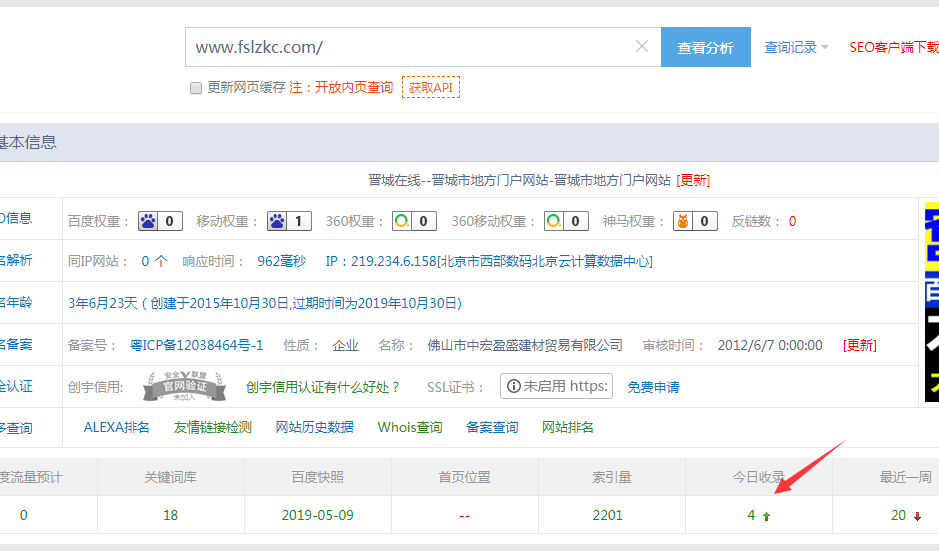Click the Shenma weight icon

[x=682, y=221]
